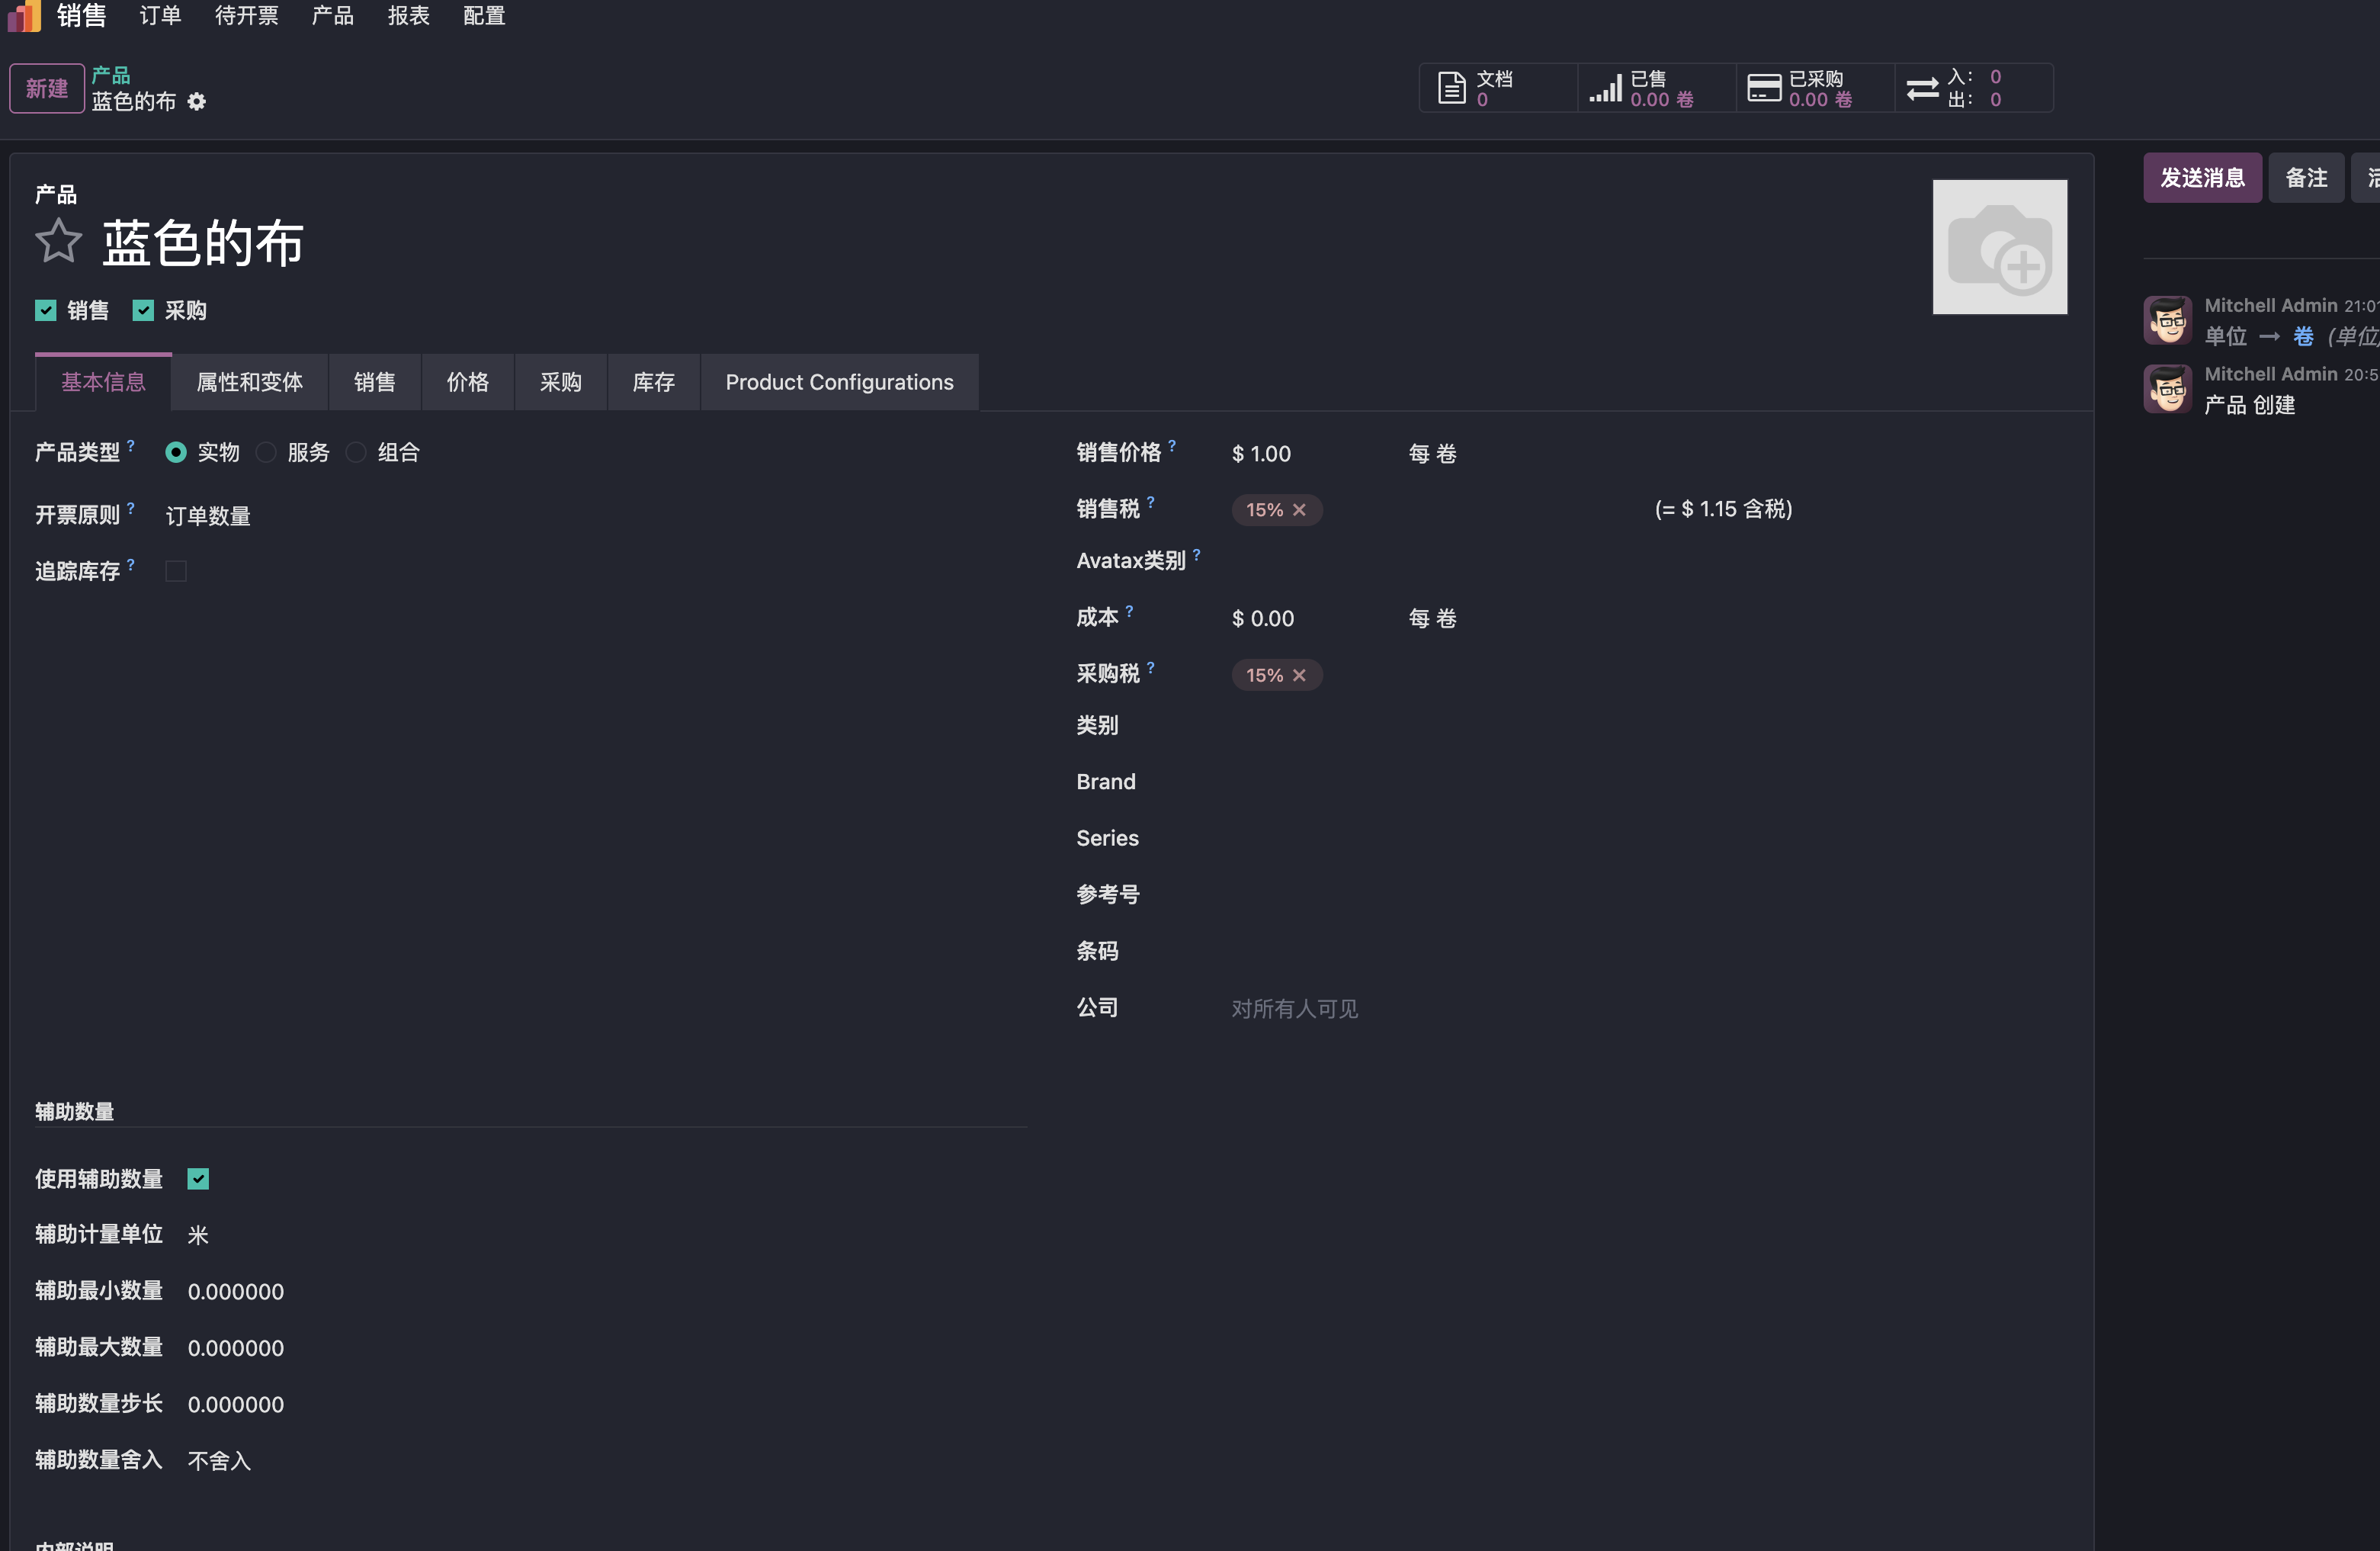Select the 组合 product type radio
Image resolution: width=2380 pixels, height=1551 pixels.
point(356,453)
